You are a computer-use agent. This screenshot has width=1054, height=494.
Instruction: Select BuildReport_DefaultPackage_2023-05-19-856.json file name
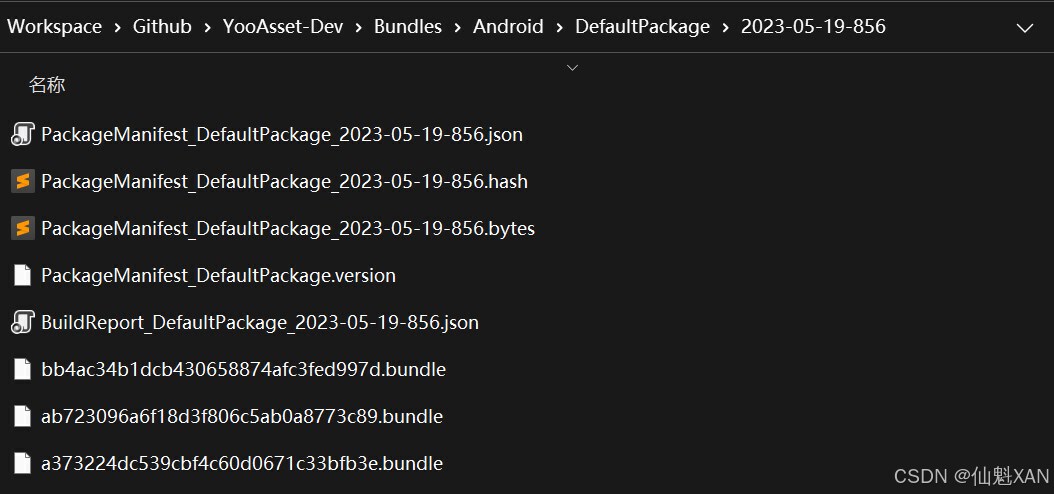pyautogui.click(x=260, y=322)
